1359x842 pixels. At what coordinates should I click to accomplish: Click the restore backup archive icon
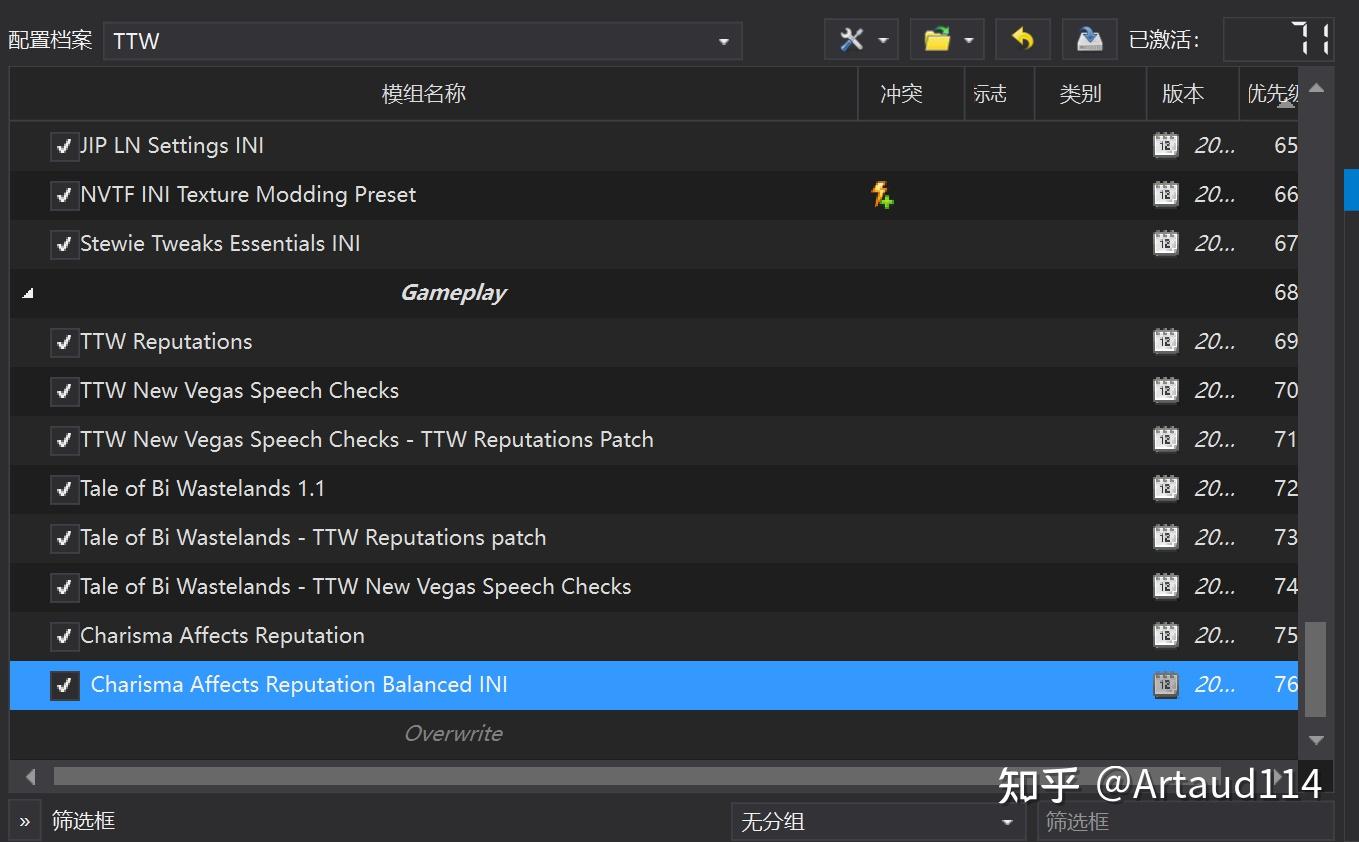tap(1088, 39)
